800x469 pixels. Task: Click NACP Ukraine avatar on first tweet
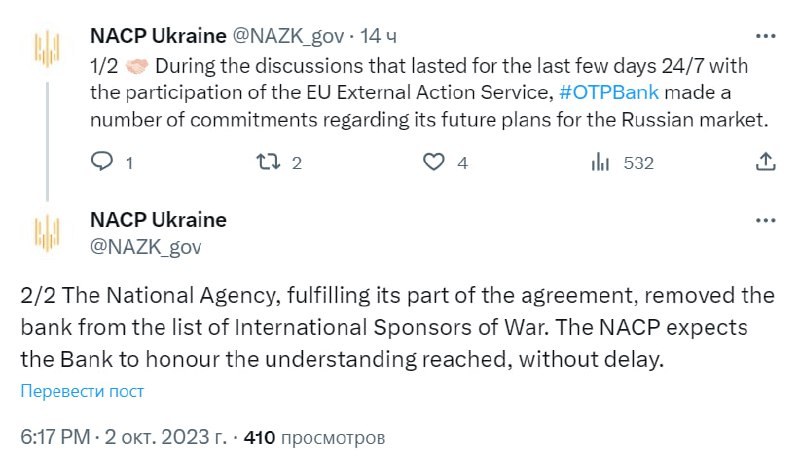(x=47, y=48)
